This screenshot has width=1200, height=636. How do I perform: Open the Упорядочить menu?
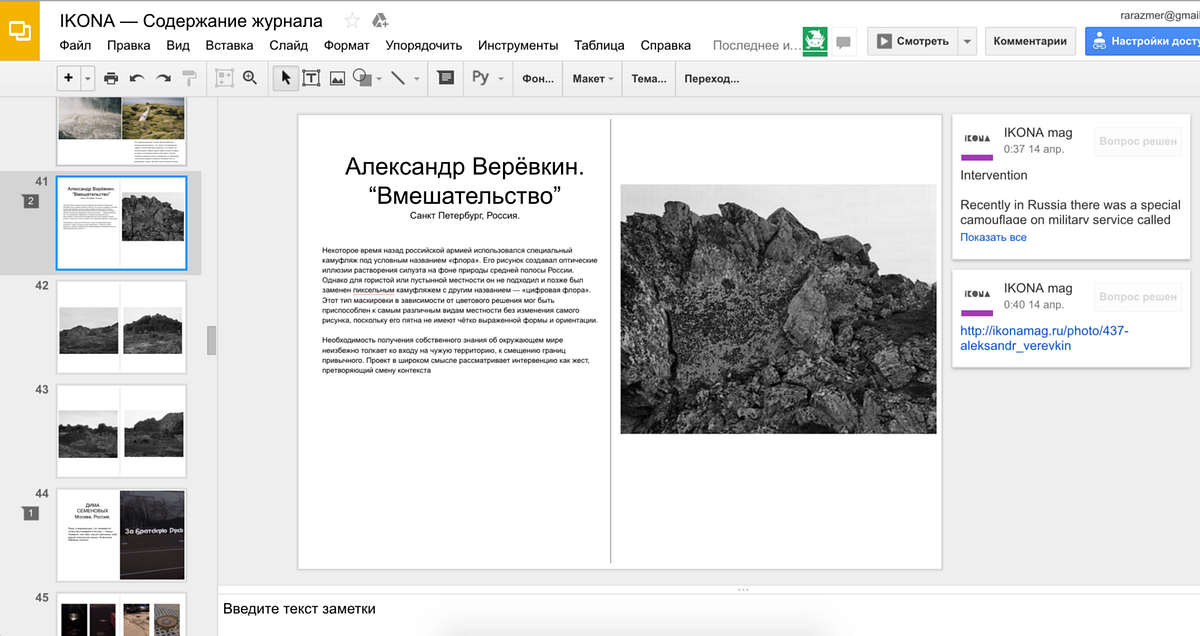coord(423,45)
